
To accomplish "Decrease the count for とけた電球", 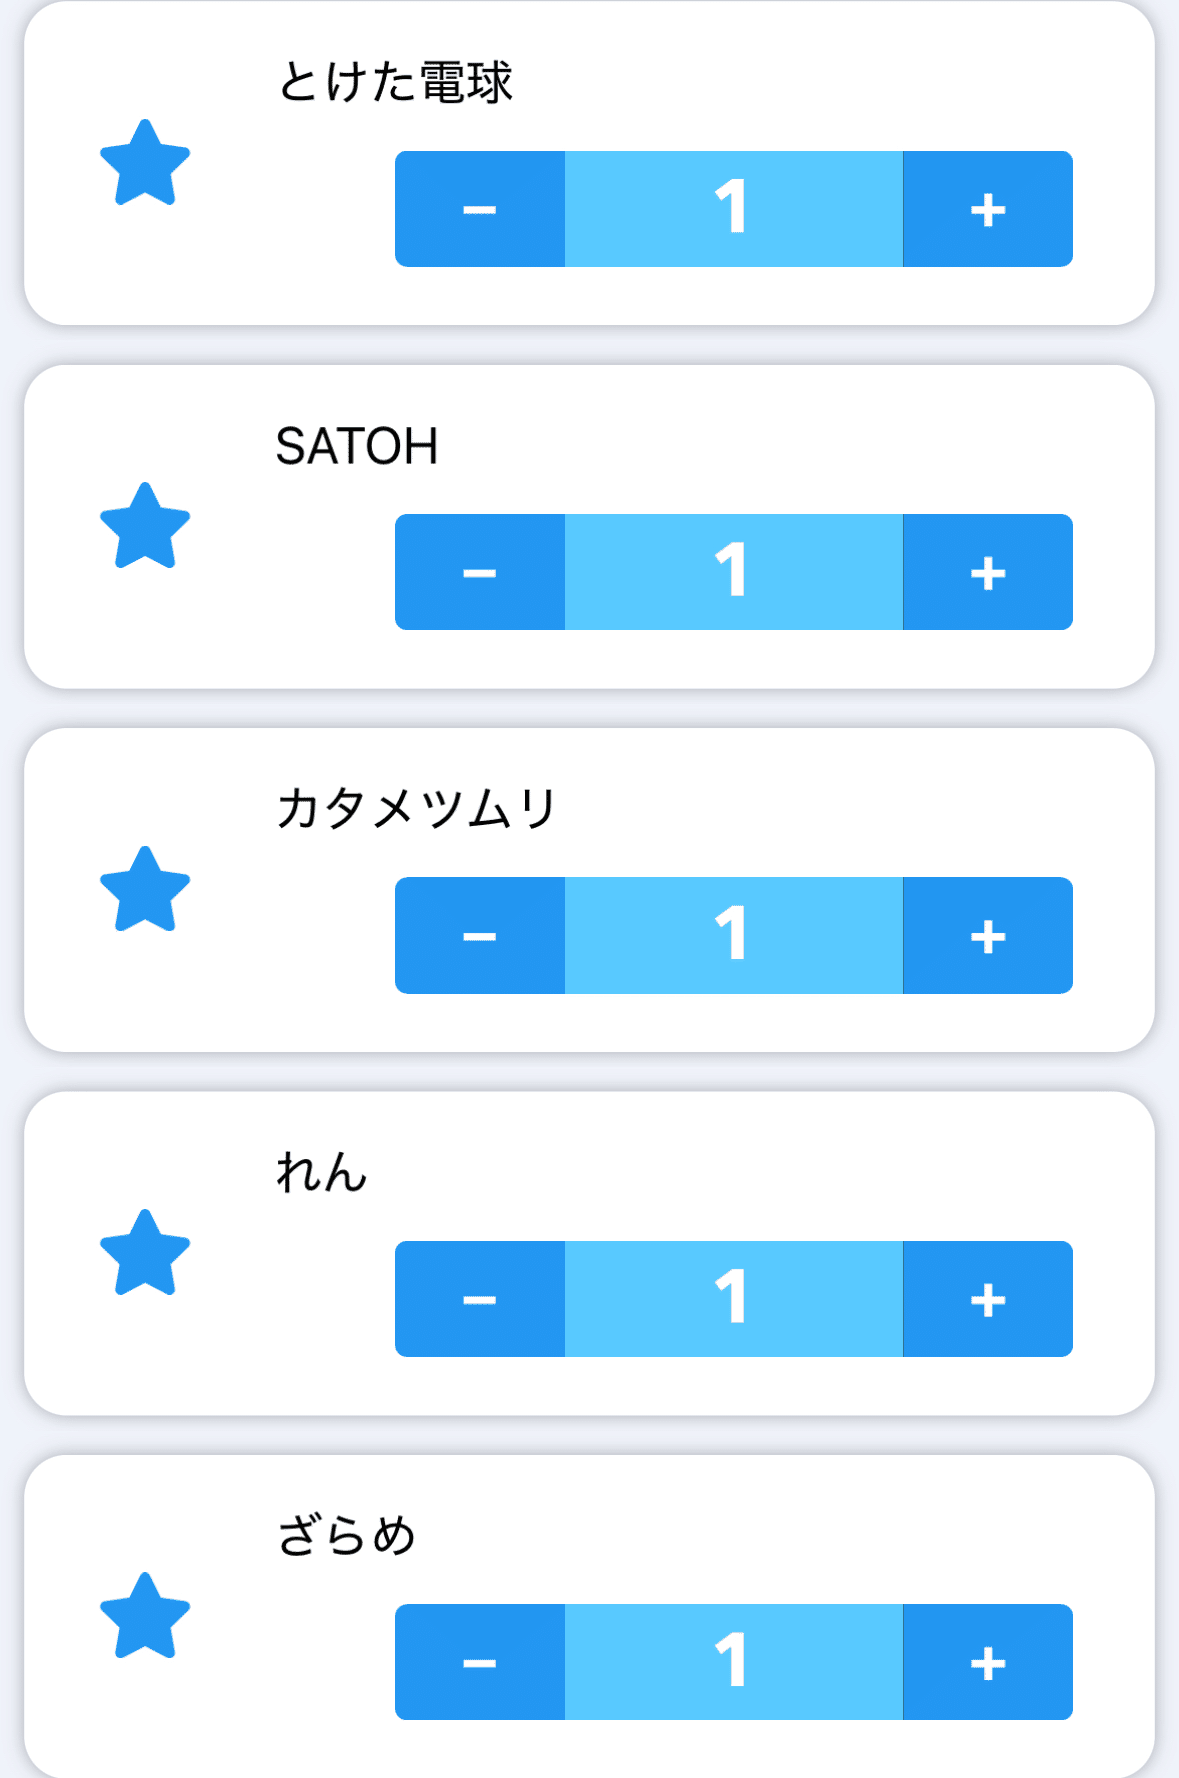I will click(480, 209).
